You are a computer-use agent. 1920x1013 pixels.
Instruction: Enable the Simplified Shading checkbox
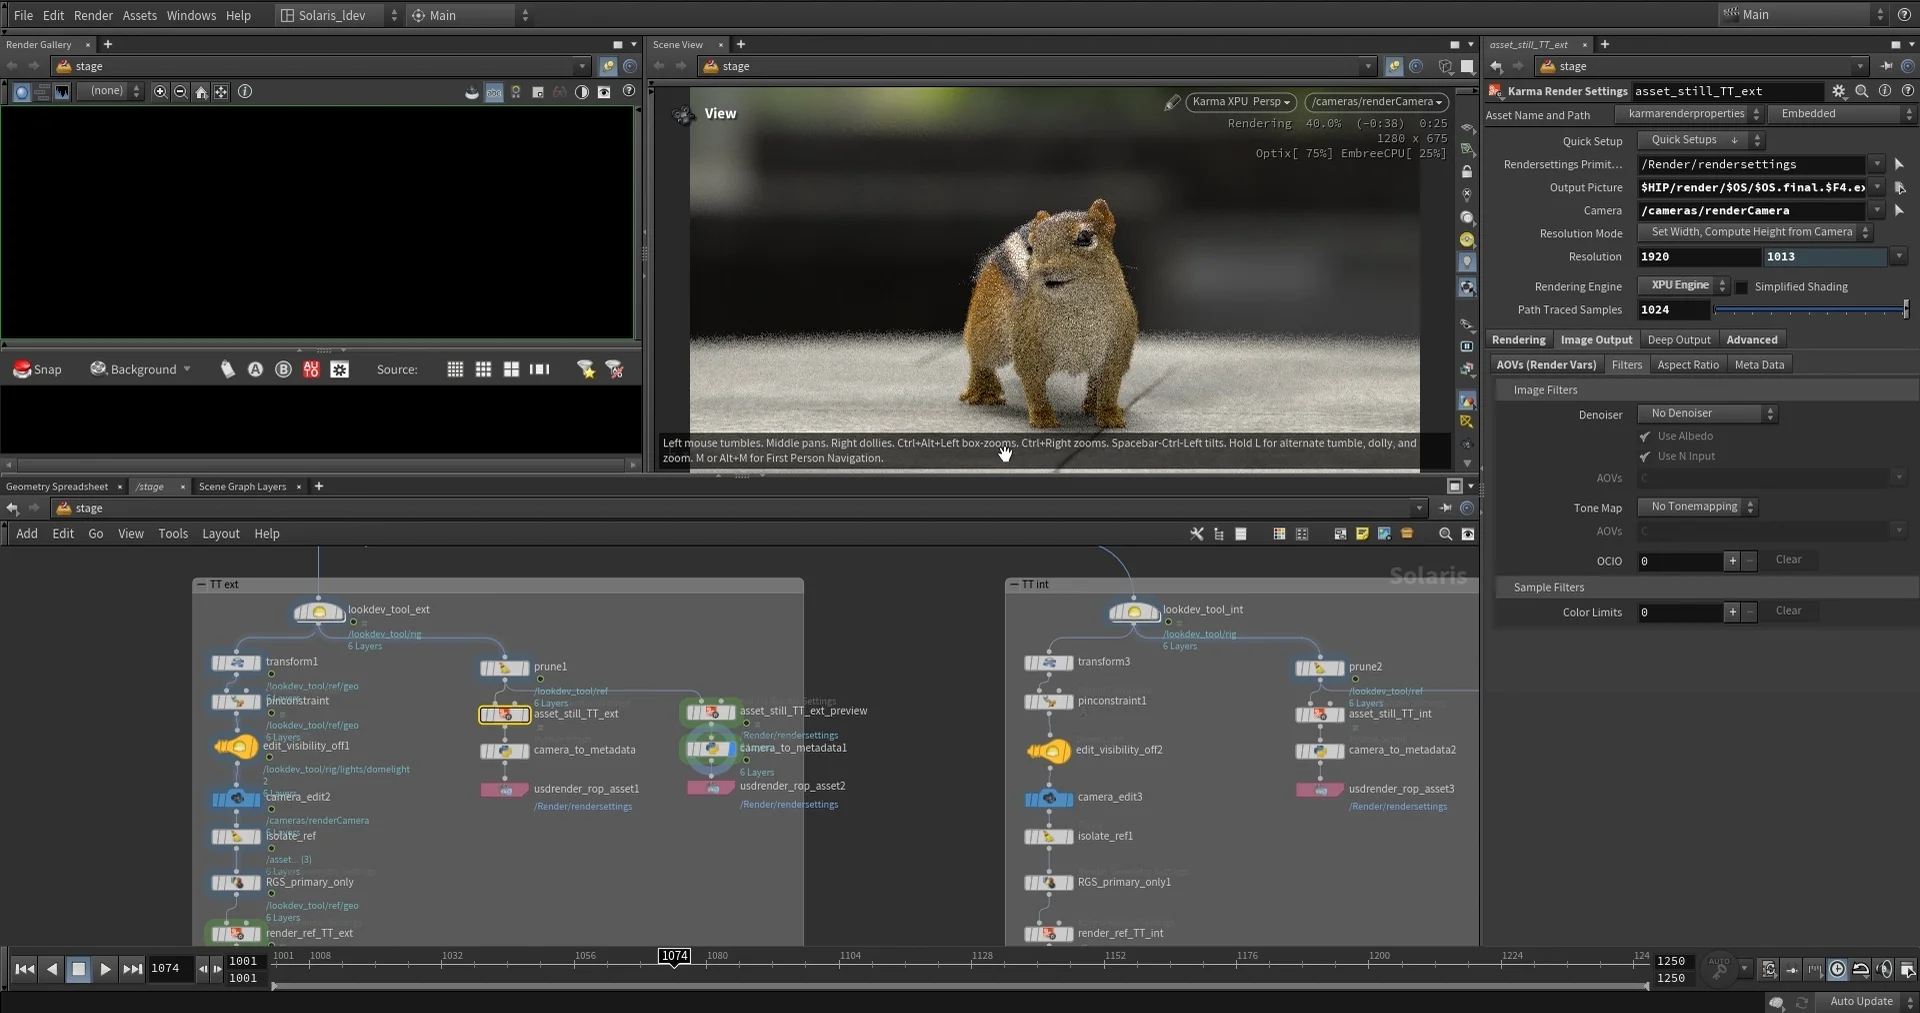coord(1741,287)
